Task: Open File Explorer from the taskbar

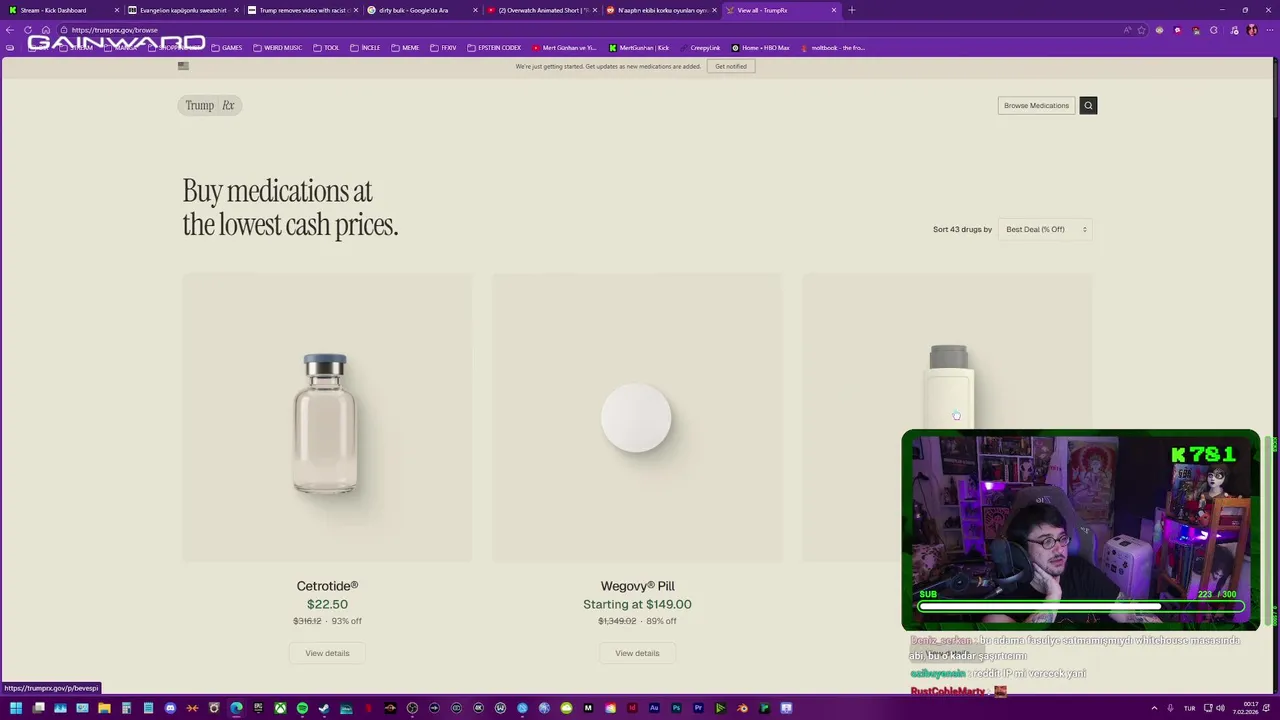Action: (104, 708)
